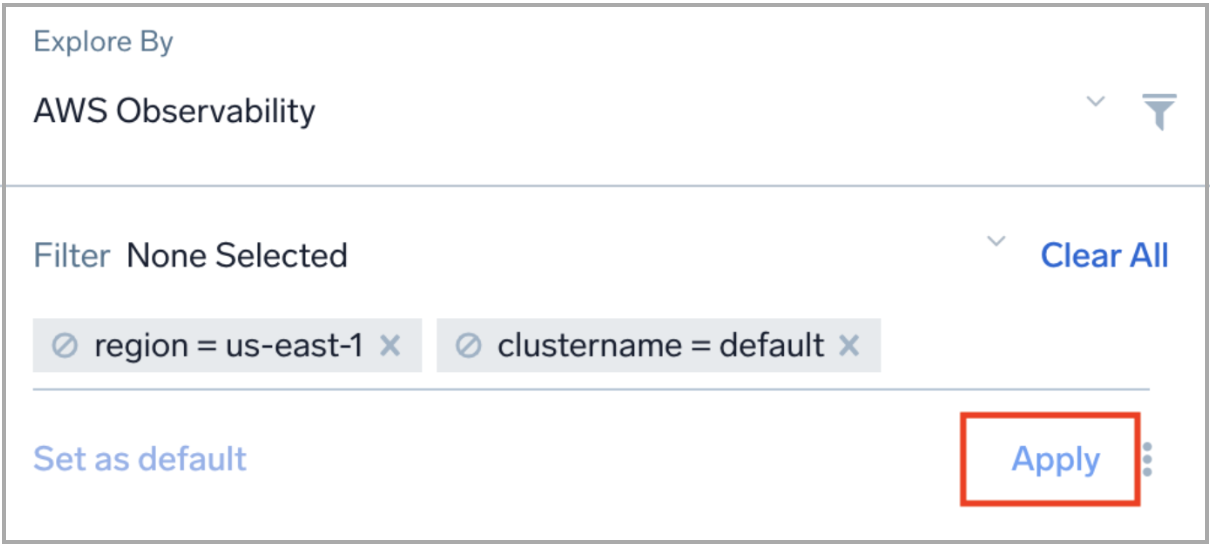Click the Clear All link
Image resolution: width=1210 pixels, height=546 pixels.
[x=1104, y=256]
